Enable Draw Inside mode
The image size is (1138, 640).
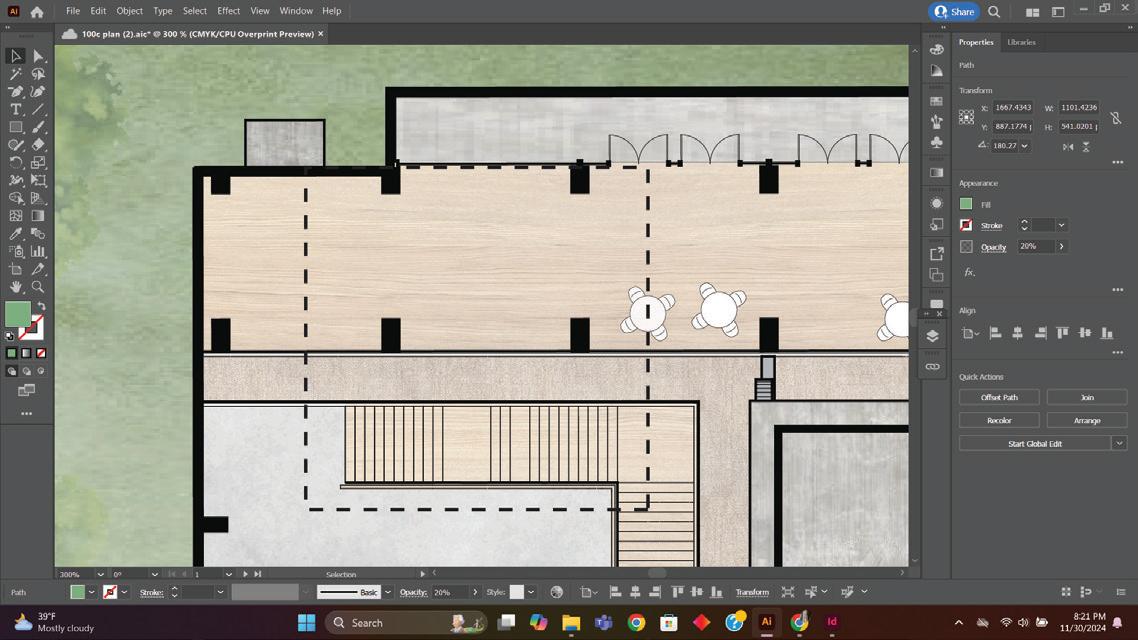41,371
